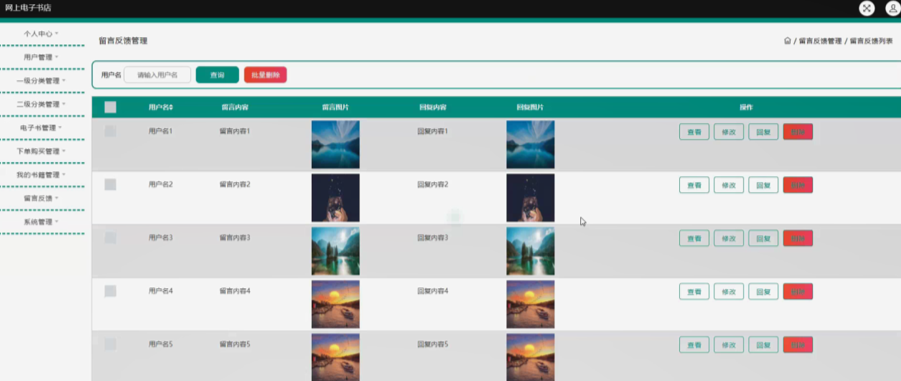The width and height of the screenshot is (901, 381).
Task: Click the fullscreen icon in top bar
Action: point(866,8)
